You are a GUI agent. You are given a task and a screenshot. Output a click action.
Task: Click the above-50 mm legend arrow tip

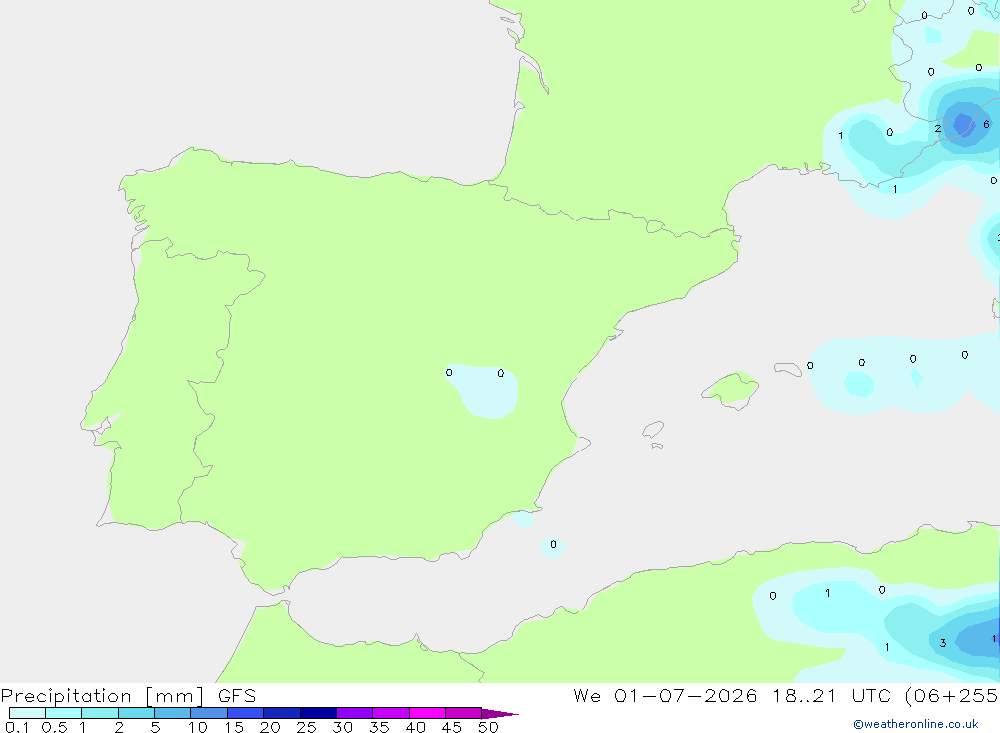click(x=500, y=713)
